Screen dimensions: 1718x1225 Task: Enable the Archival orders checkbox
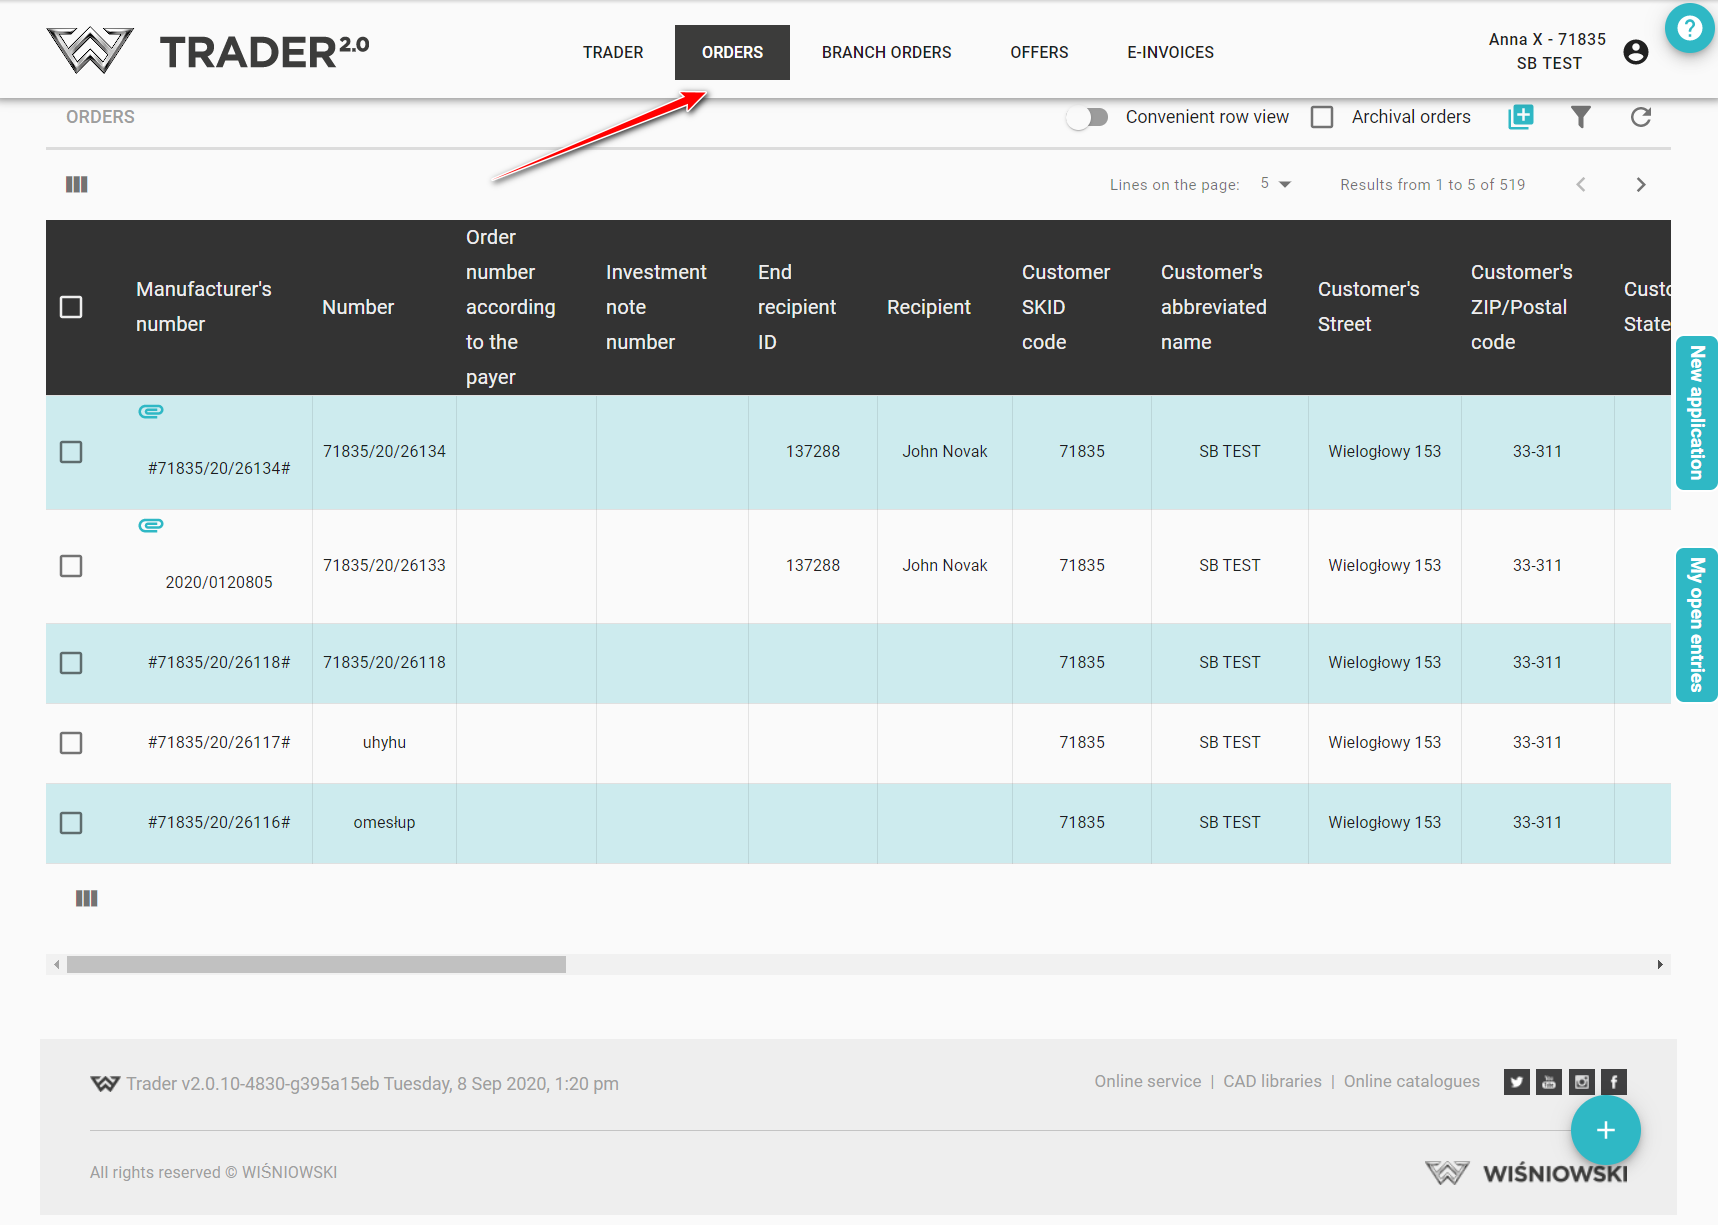1322,117
